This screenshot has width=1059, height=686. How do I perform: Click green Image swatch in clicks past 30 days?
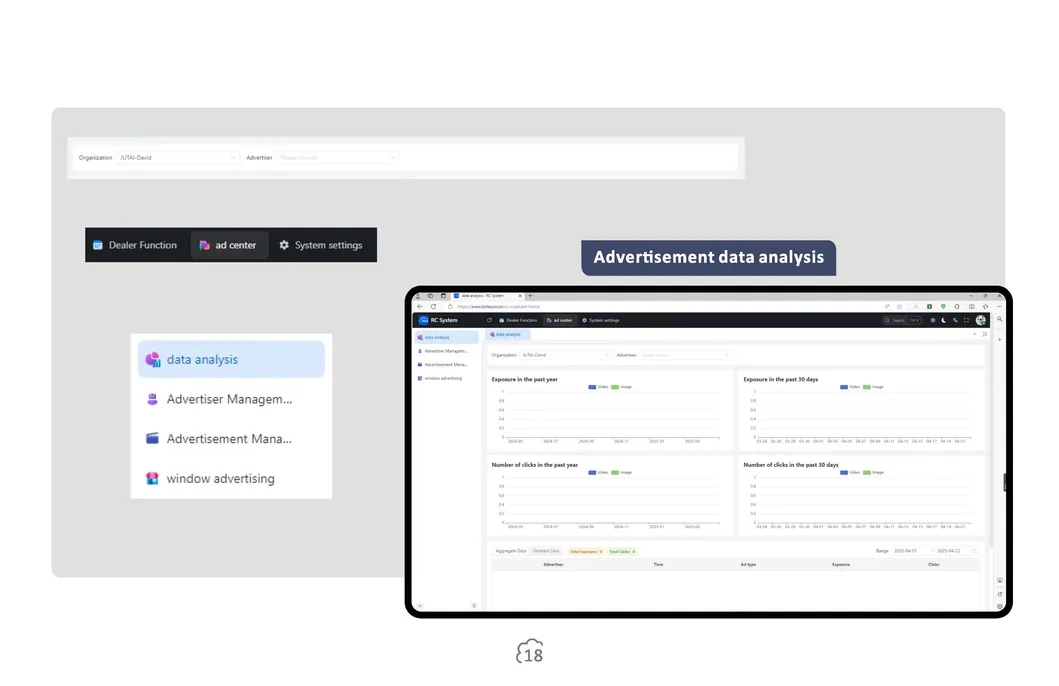pyautogui.click(x=867, y=472)
